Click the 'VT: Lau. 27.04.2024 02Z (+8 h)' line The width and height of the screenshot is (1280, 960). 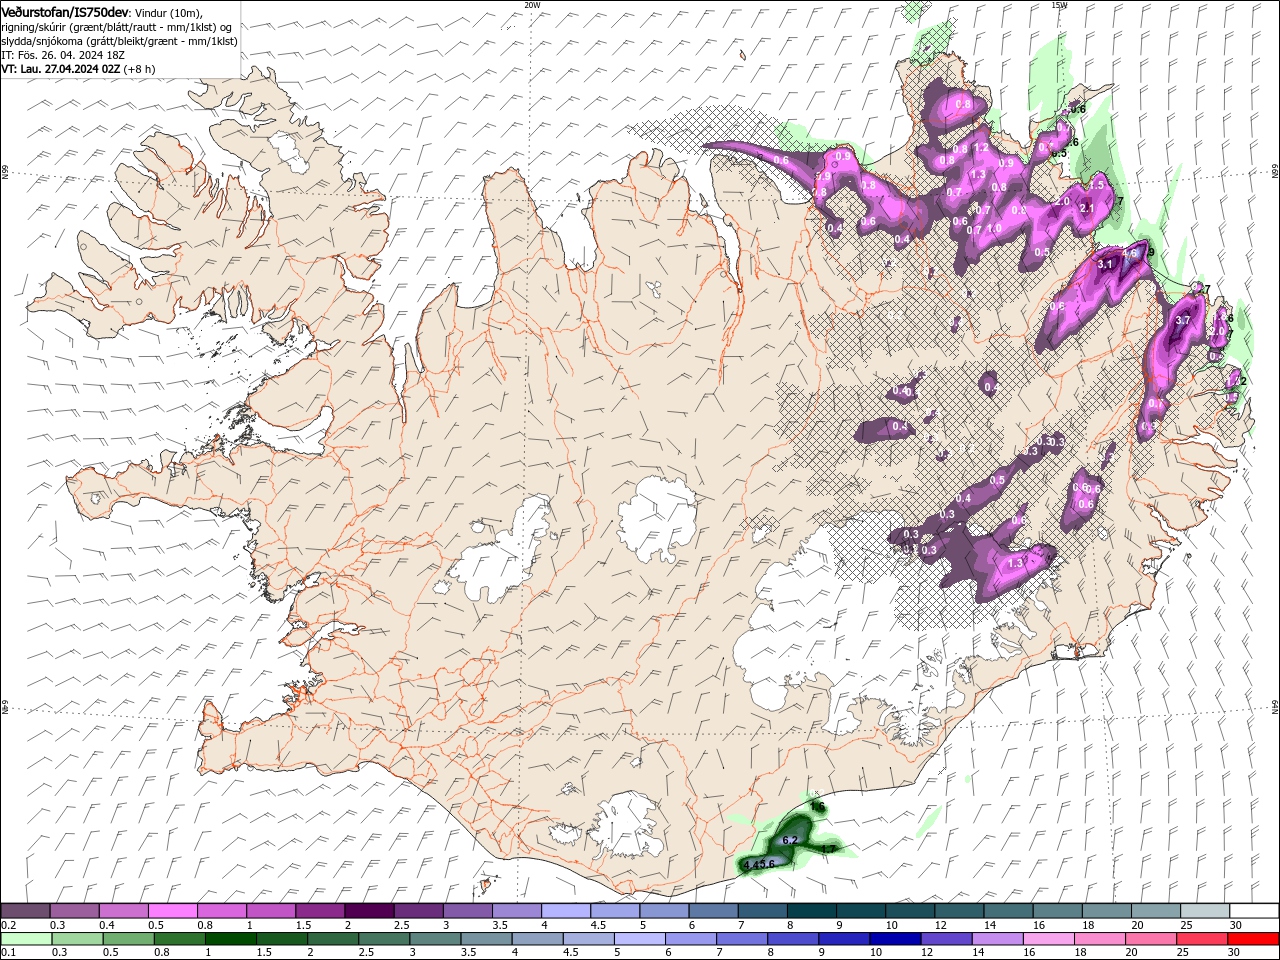(78, 69)
